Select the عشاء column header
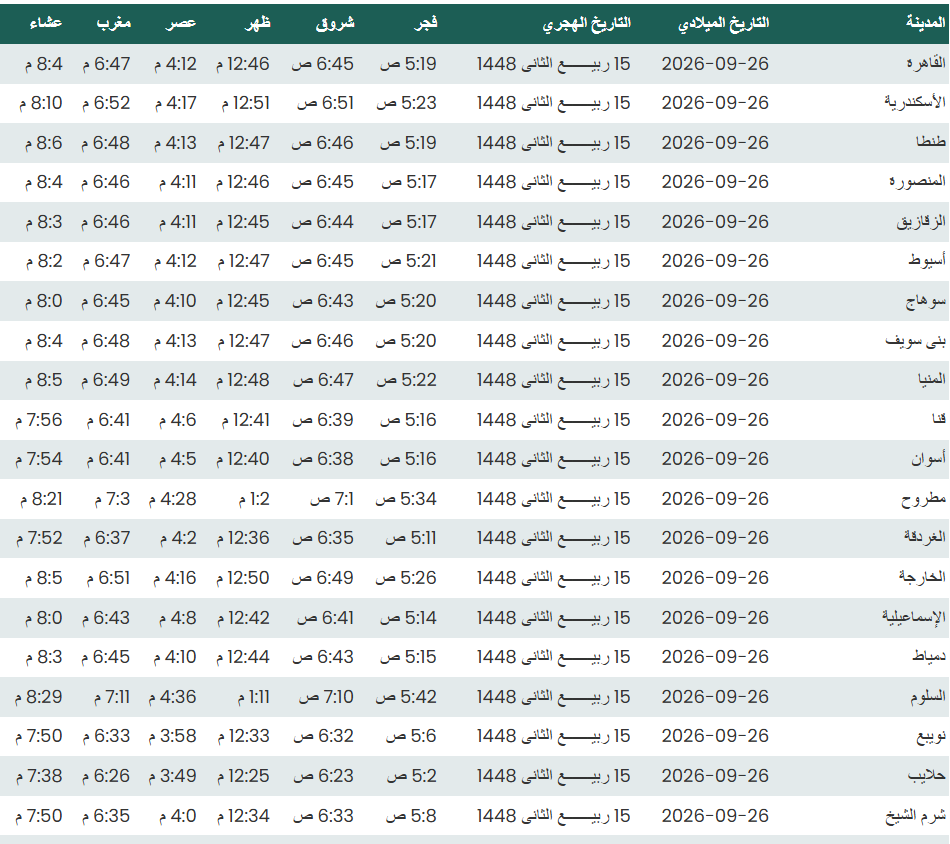 coord(45,23)
